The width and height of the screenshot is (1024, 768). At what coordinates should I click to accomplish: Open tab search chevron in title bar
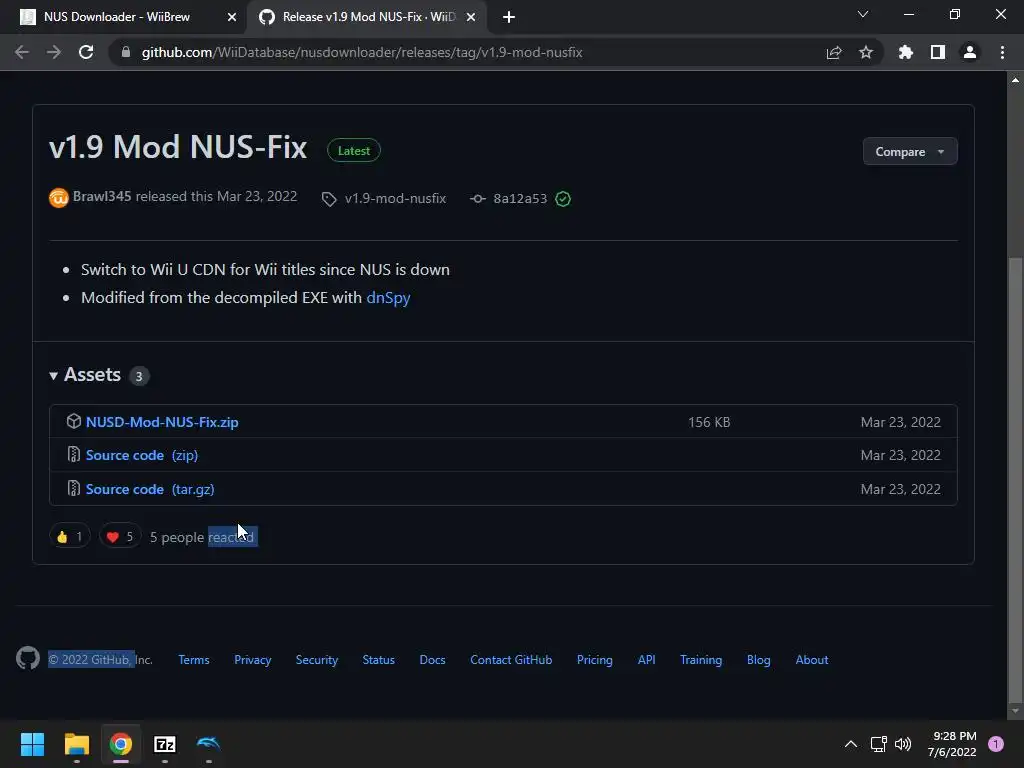pos(863,14)
